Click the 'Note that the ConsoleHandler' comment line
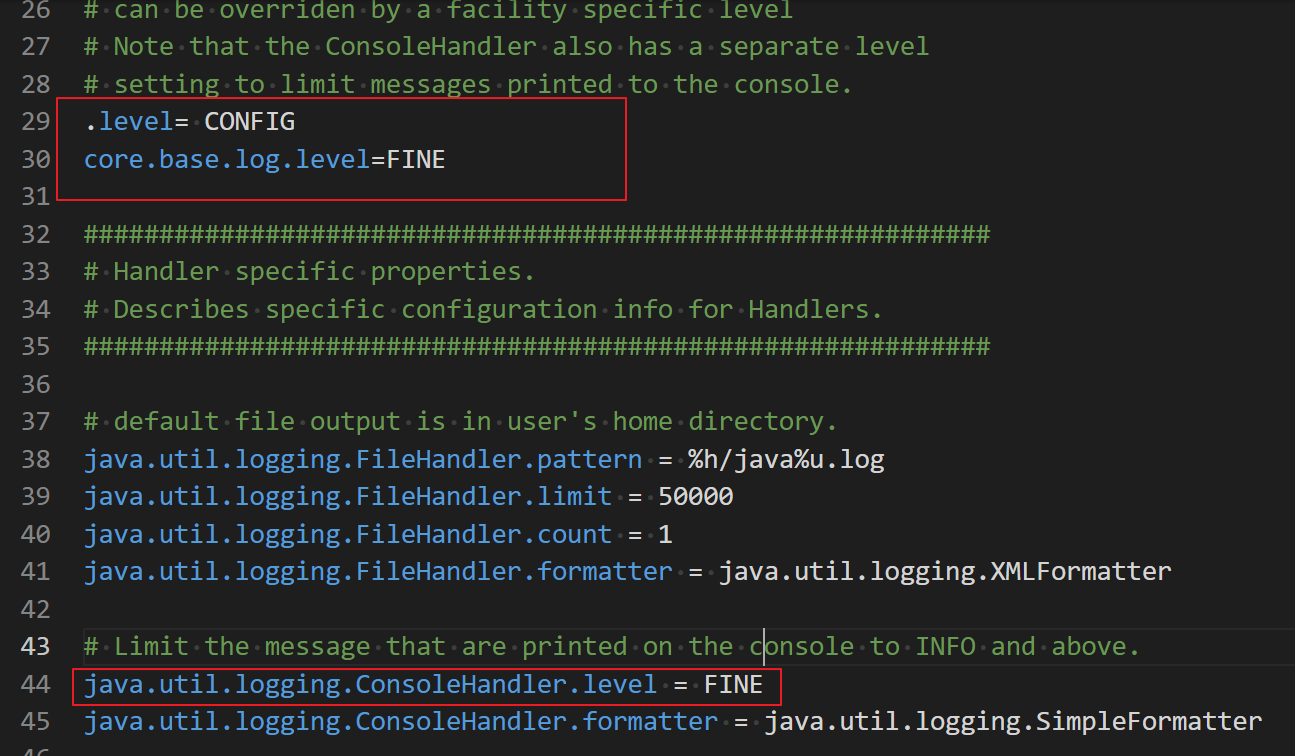Screen dimensions: 1295x756 tap(506, 47)
